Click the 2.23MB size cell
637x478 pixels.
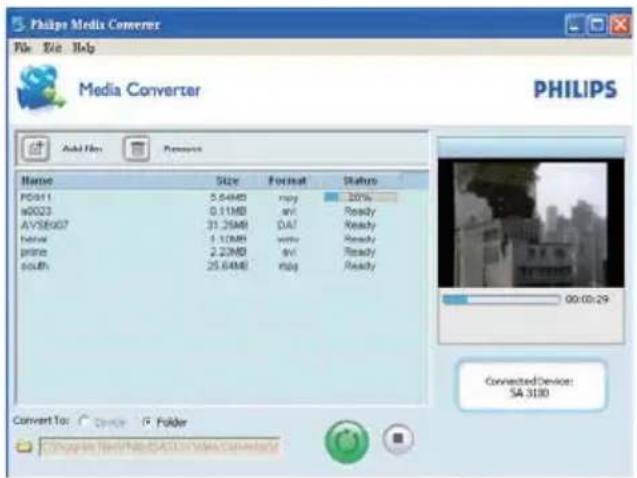tap(228, 252)
